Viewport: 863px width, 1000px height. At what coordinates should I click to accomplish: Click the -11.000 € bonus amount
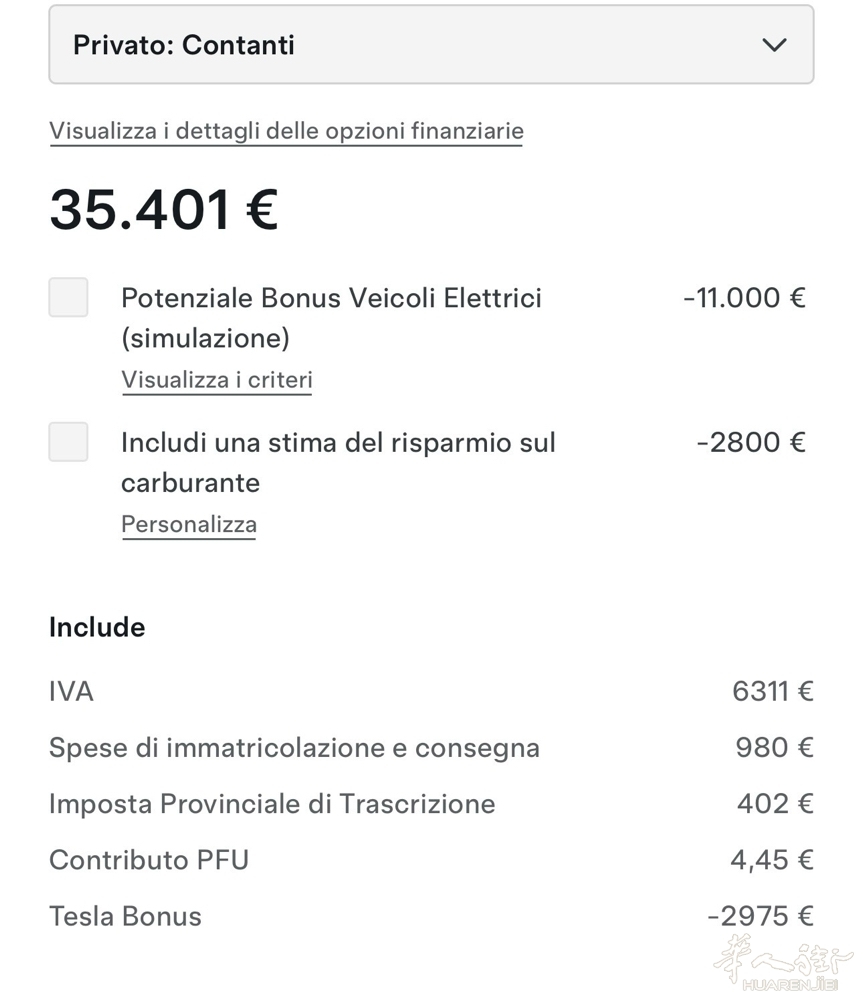(x=744, y=298)
